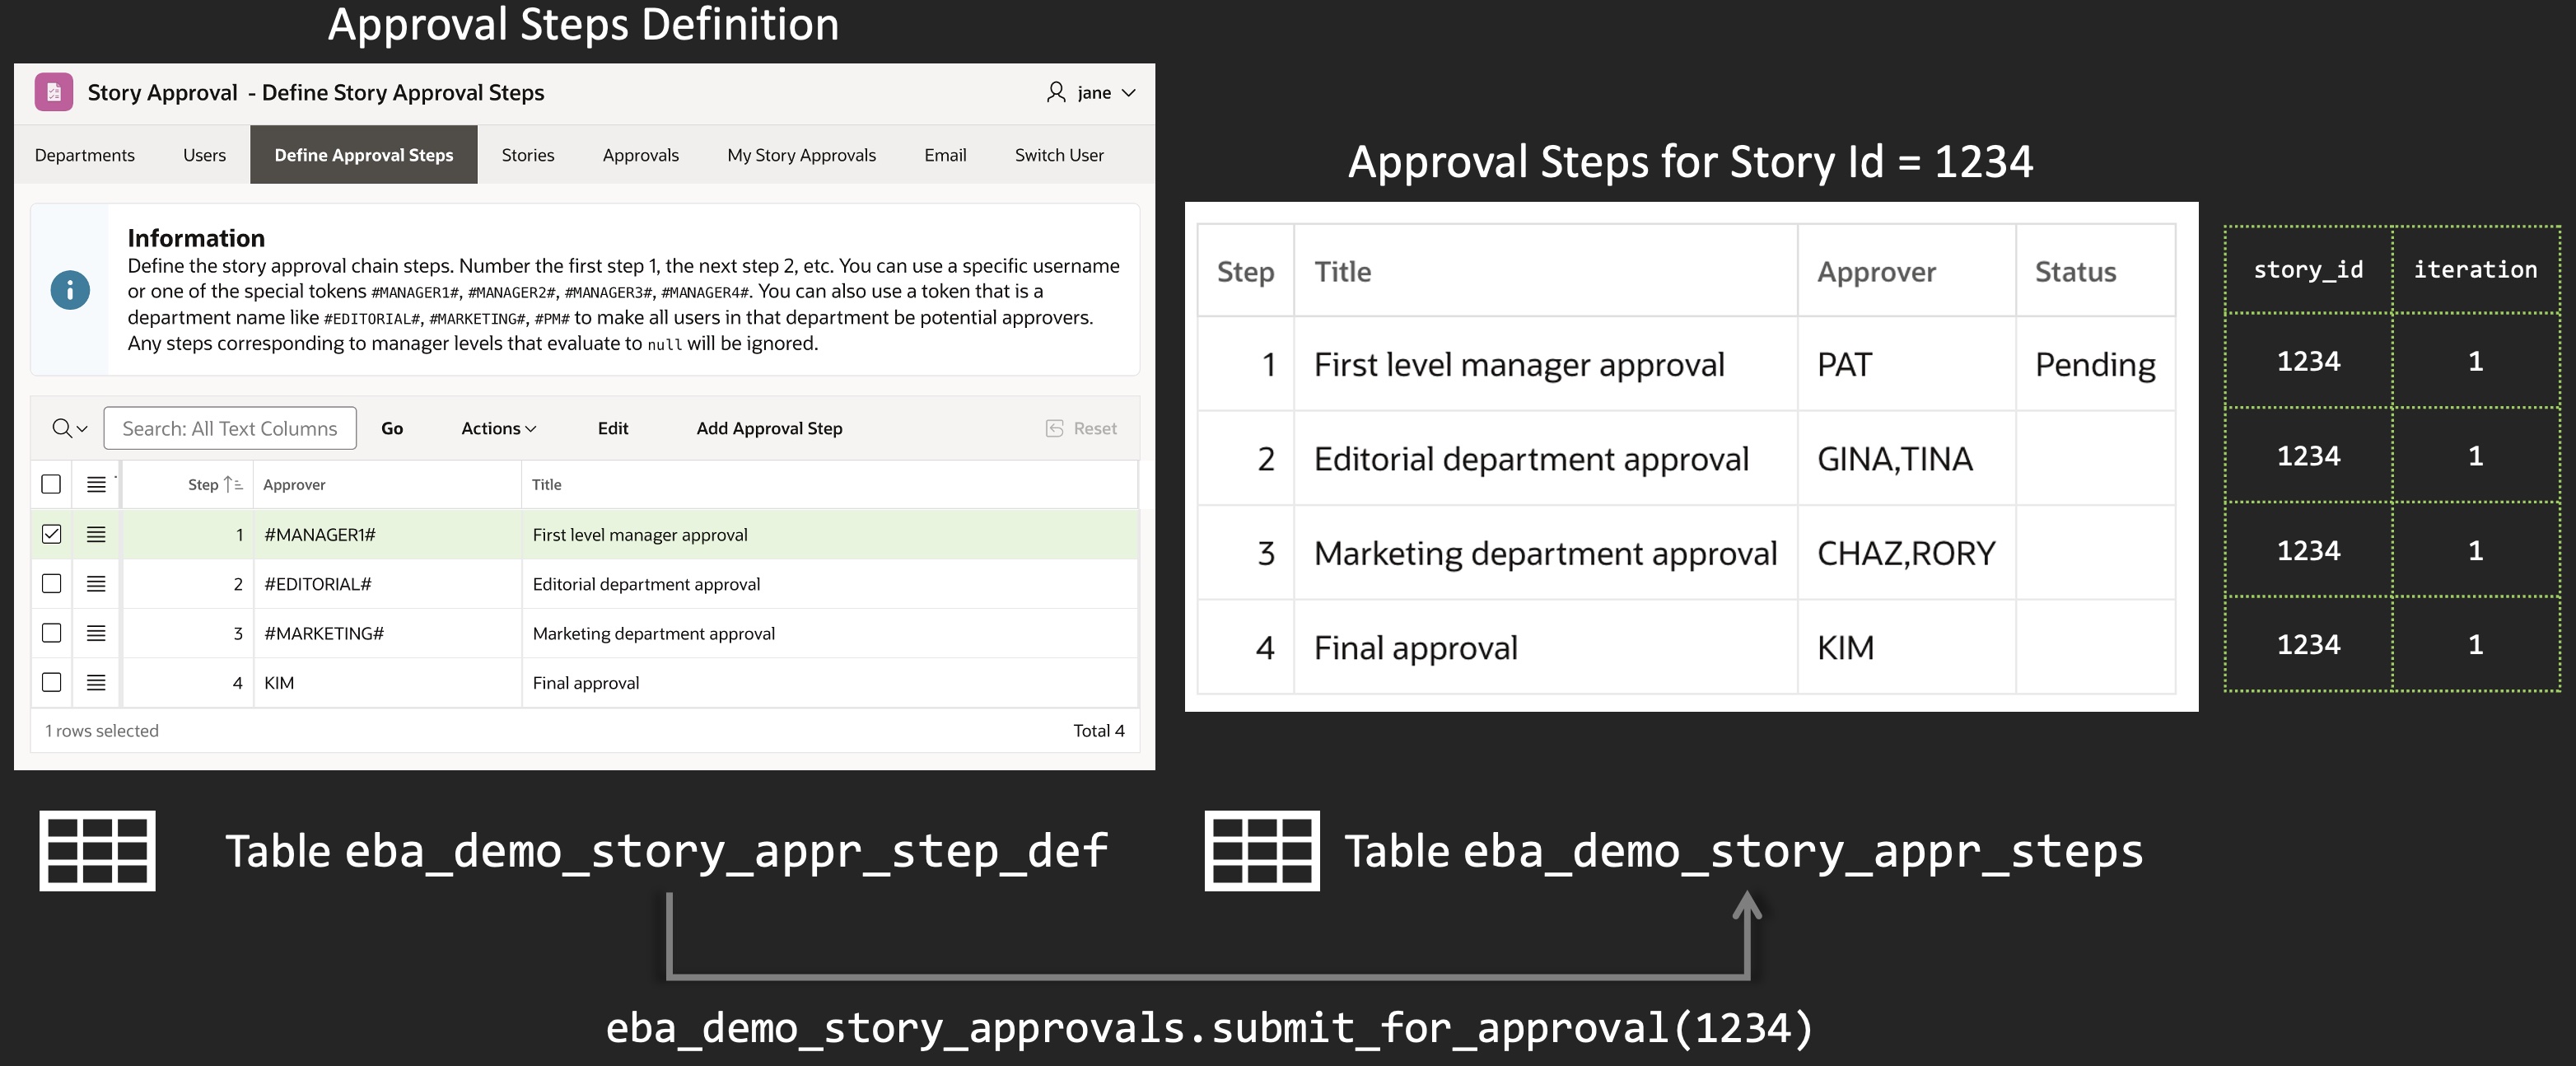This screenshot has height=1066, width=2576.
Task: Expand the Actions dropdown menu
Action: pyautogui.click(x=498, y=428)
